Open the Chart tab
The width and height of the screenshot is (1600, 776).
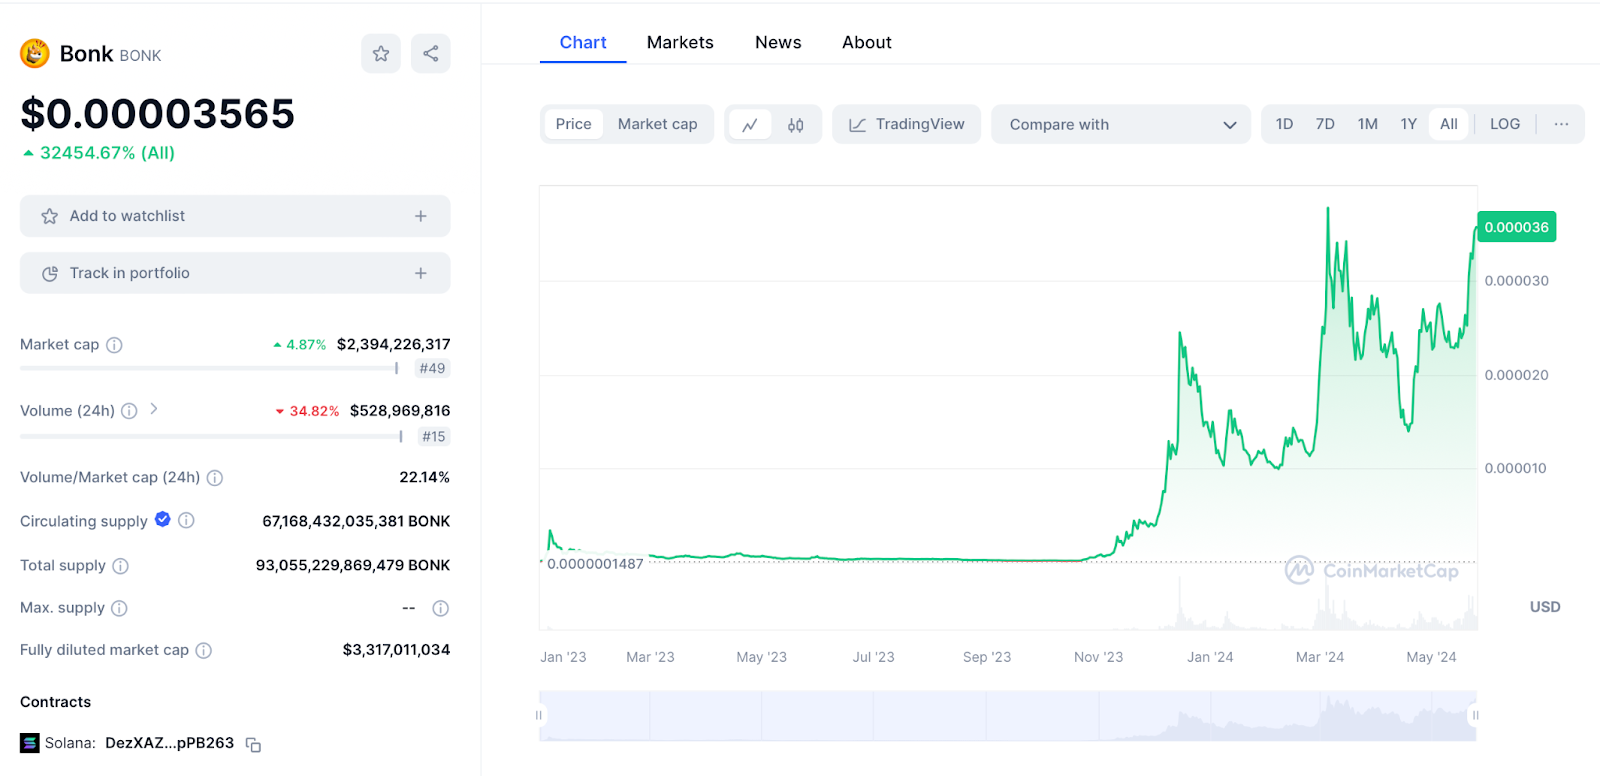pos(583,43)
